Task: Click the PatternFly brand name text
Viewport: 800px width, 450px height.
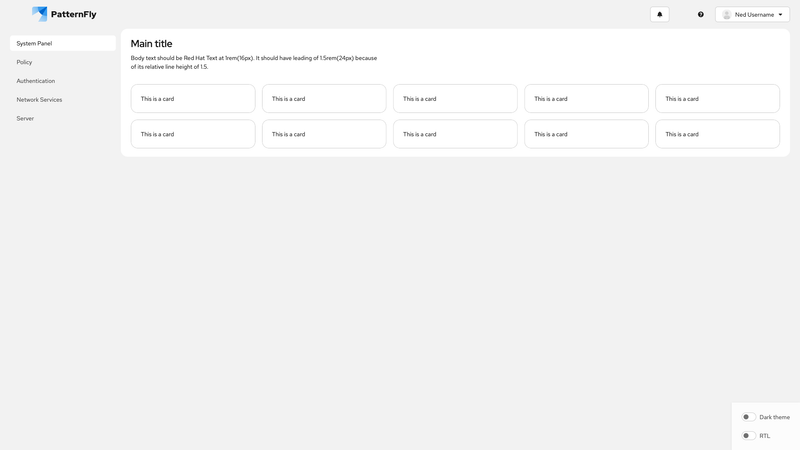Action: coord(73,14)
